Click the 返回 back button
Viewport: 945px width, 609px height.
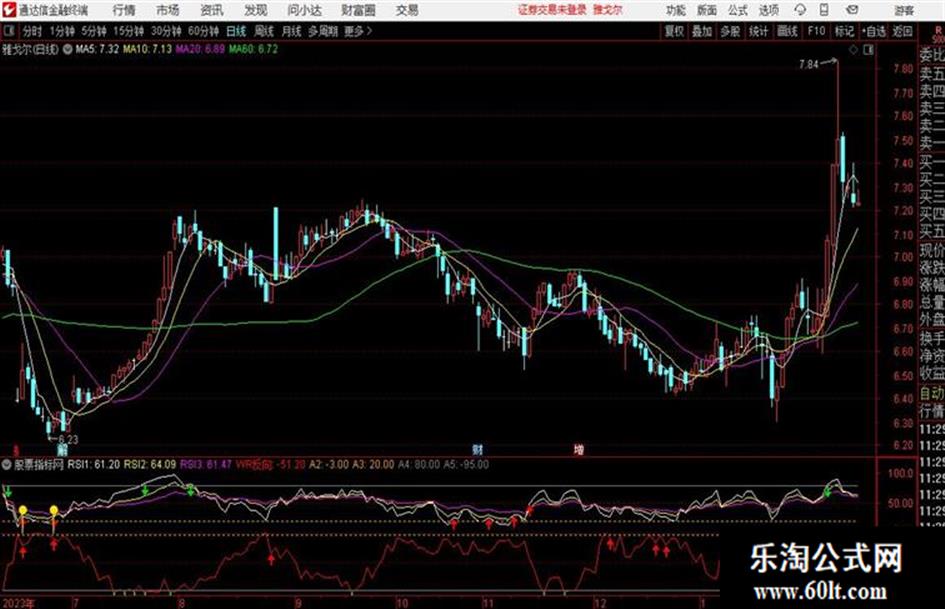(x=902, y=31)
